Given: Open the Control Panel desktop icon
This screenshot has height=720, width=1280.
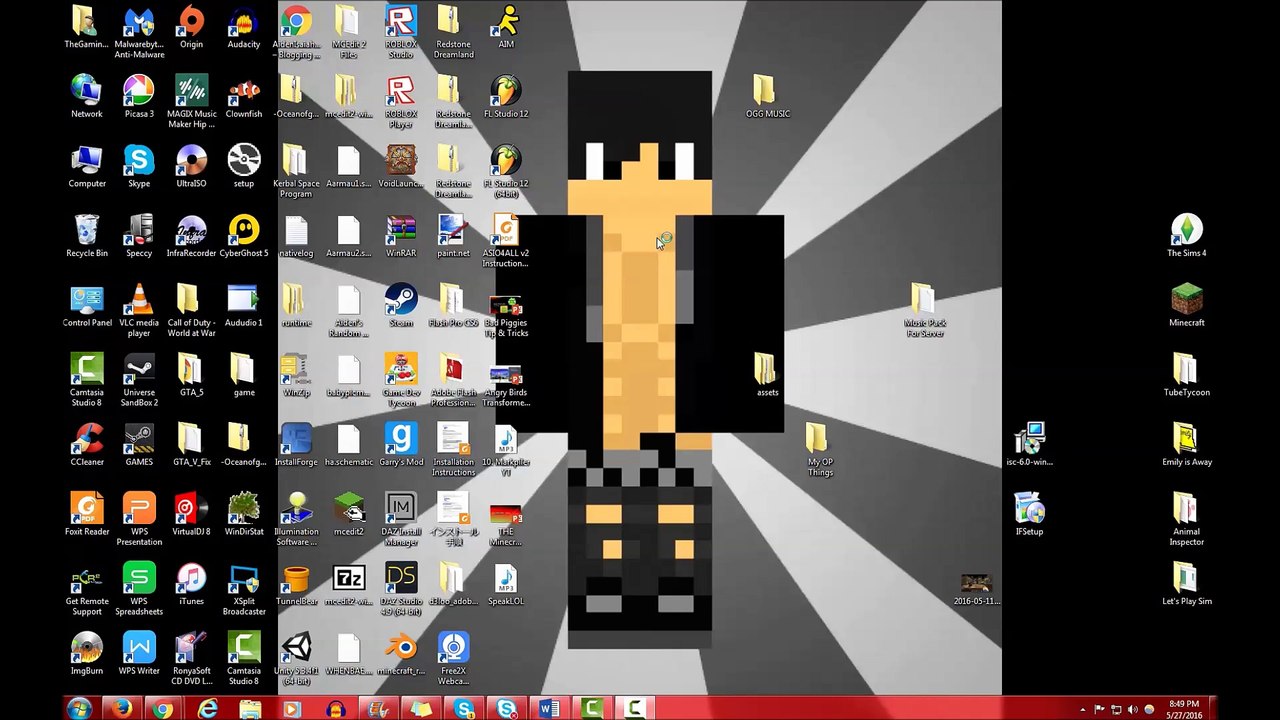Looking at the screenshot, I should tap(87, 306).
